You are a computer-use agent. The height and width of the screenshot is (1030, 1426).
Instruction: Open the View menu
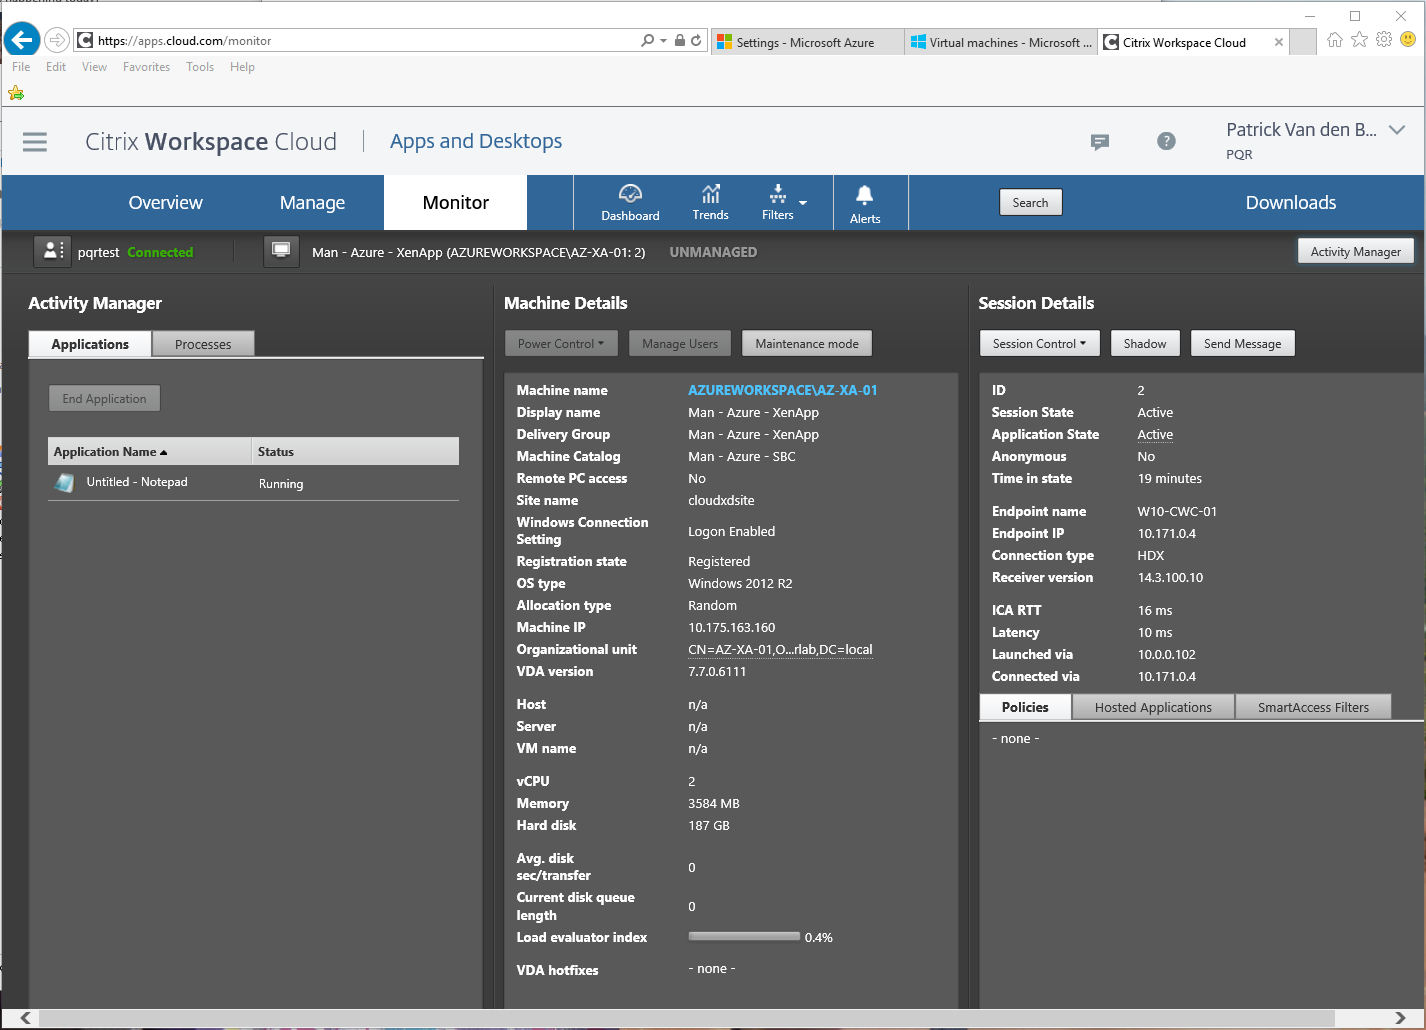pos(95,67)
